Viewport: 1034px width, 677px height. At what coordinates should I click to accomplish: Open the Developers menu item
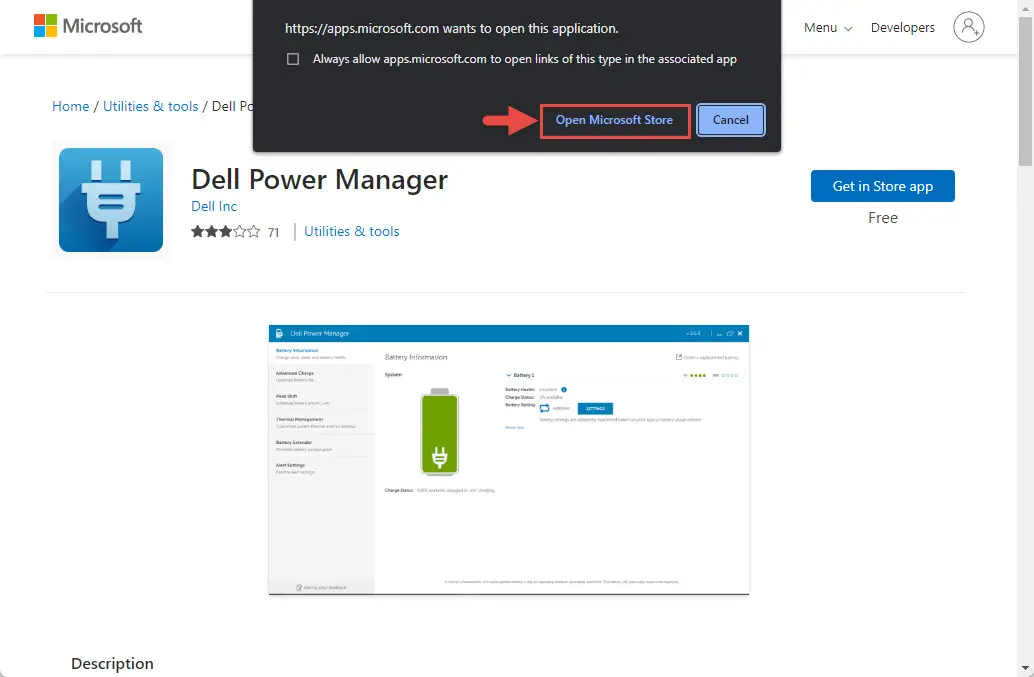point(902,28)
